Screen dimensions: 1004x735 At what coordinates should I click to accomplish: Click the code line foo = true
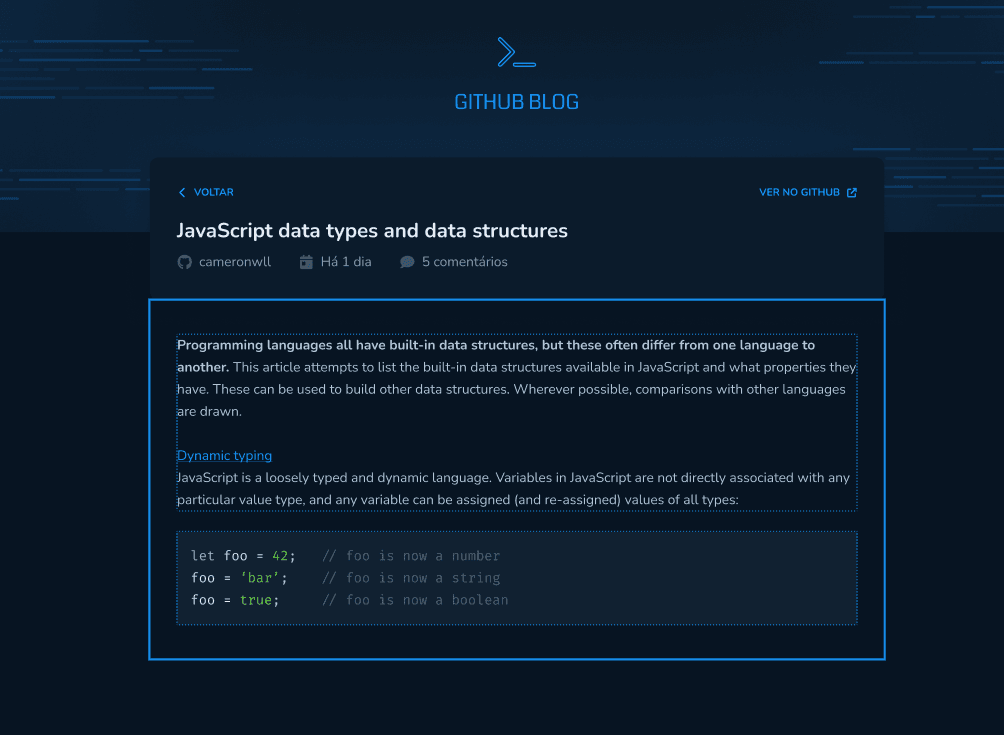(235, 600)
